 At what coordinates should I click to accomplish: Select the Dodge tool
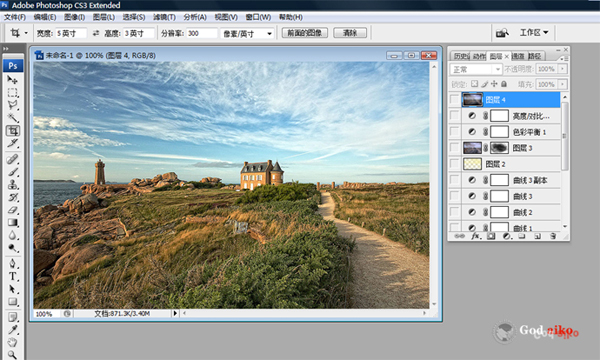[x=13, y=248]
